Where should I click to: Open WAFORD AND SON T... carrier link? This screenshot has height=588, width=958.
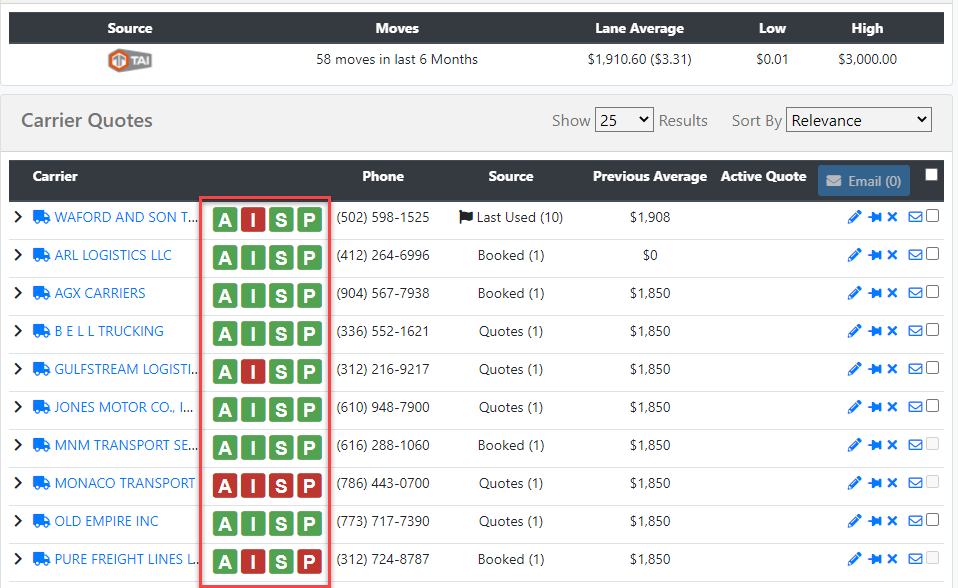point(126,217)
